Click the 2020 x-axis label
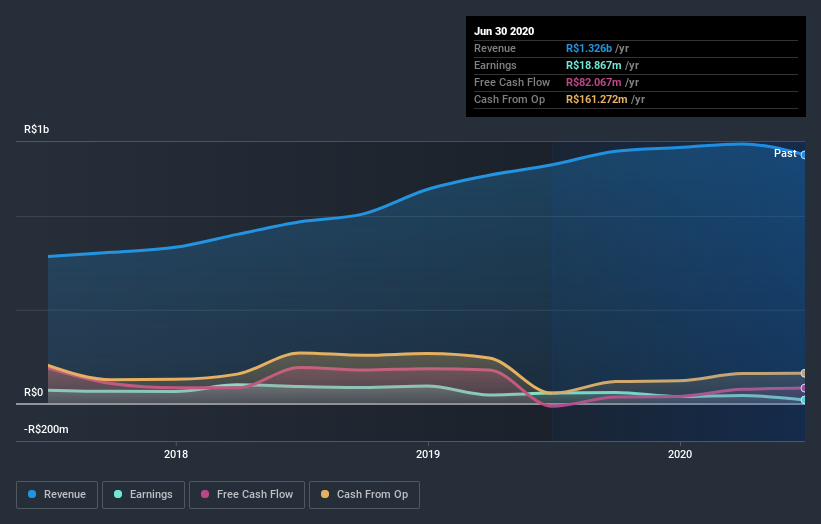821x524 pixels. coord(680,454)
